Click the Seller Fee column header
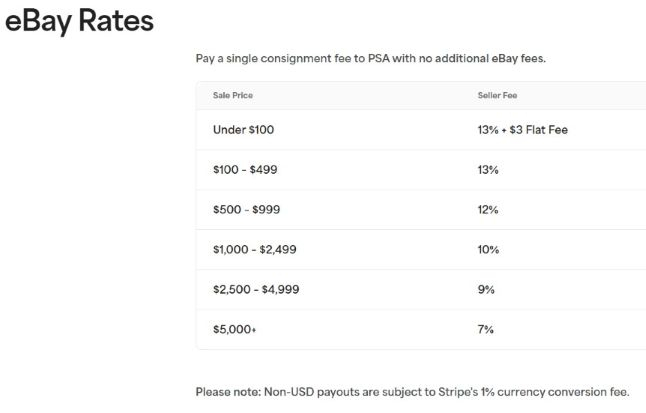Image resolution: width=646 pixels, height=413 pixels. (497, 95)
